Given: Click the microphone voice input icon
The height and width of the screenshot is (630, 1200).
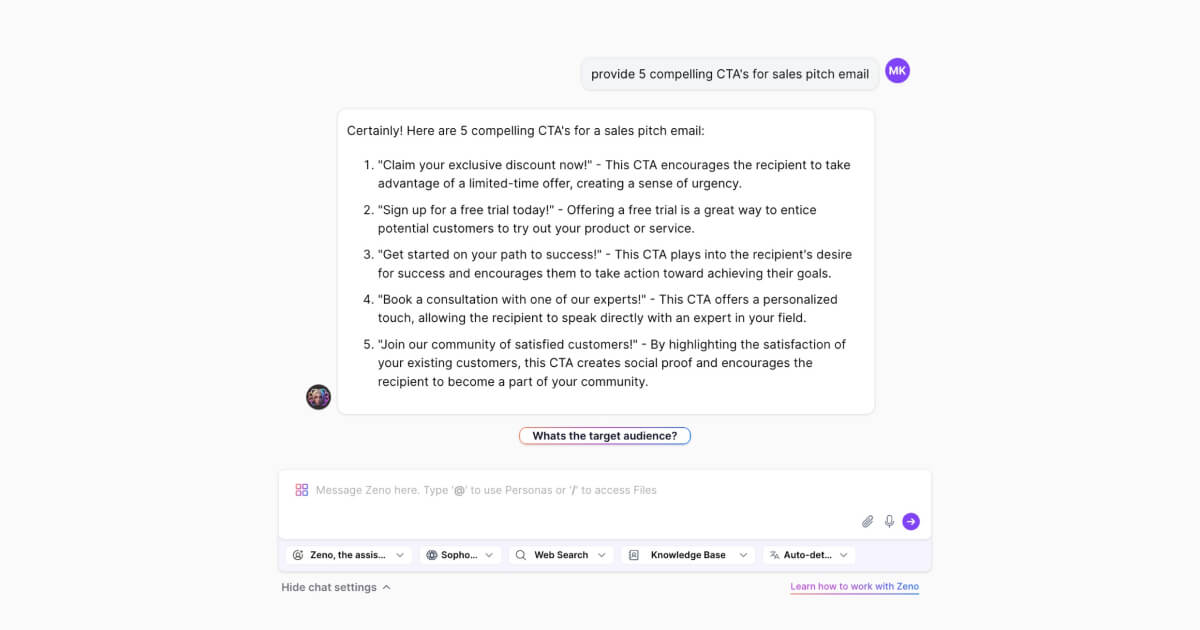Looking at the screenshot, I should pos(889,521).
